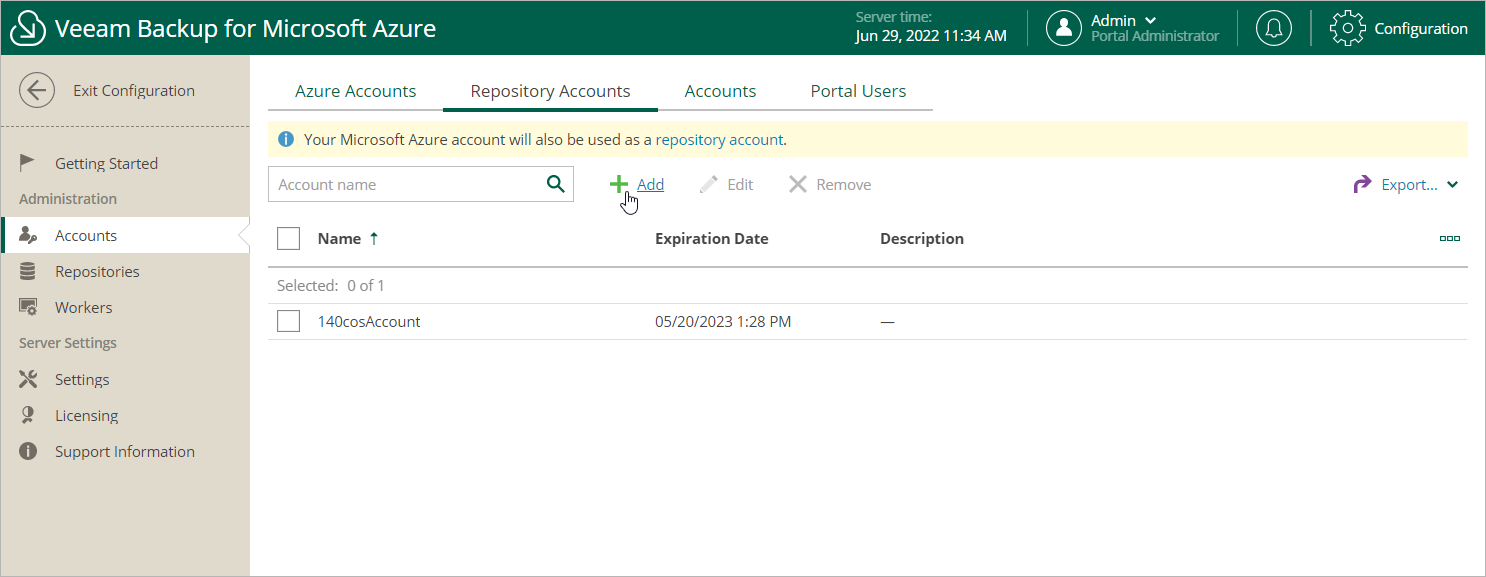Click the Exit Configuration back arrow icon
The image size is (1486, 577).
tap(37, 91)
